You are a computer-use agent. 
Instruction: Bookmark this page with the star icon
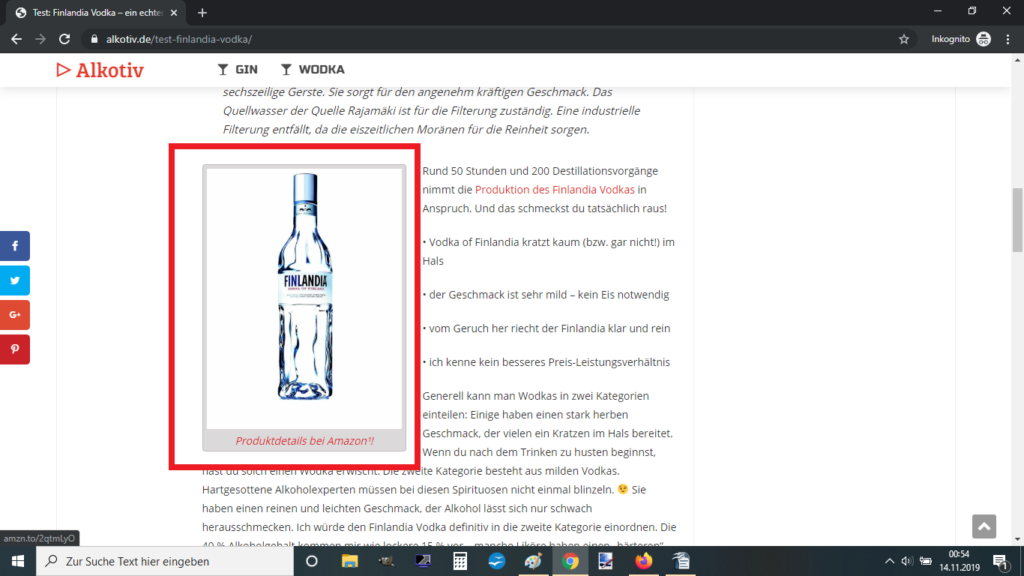904,39
